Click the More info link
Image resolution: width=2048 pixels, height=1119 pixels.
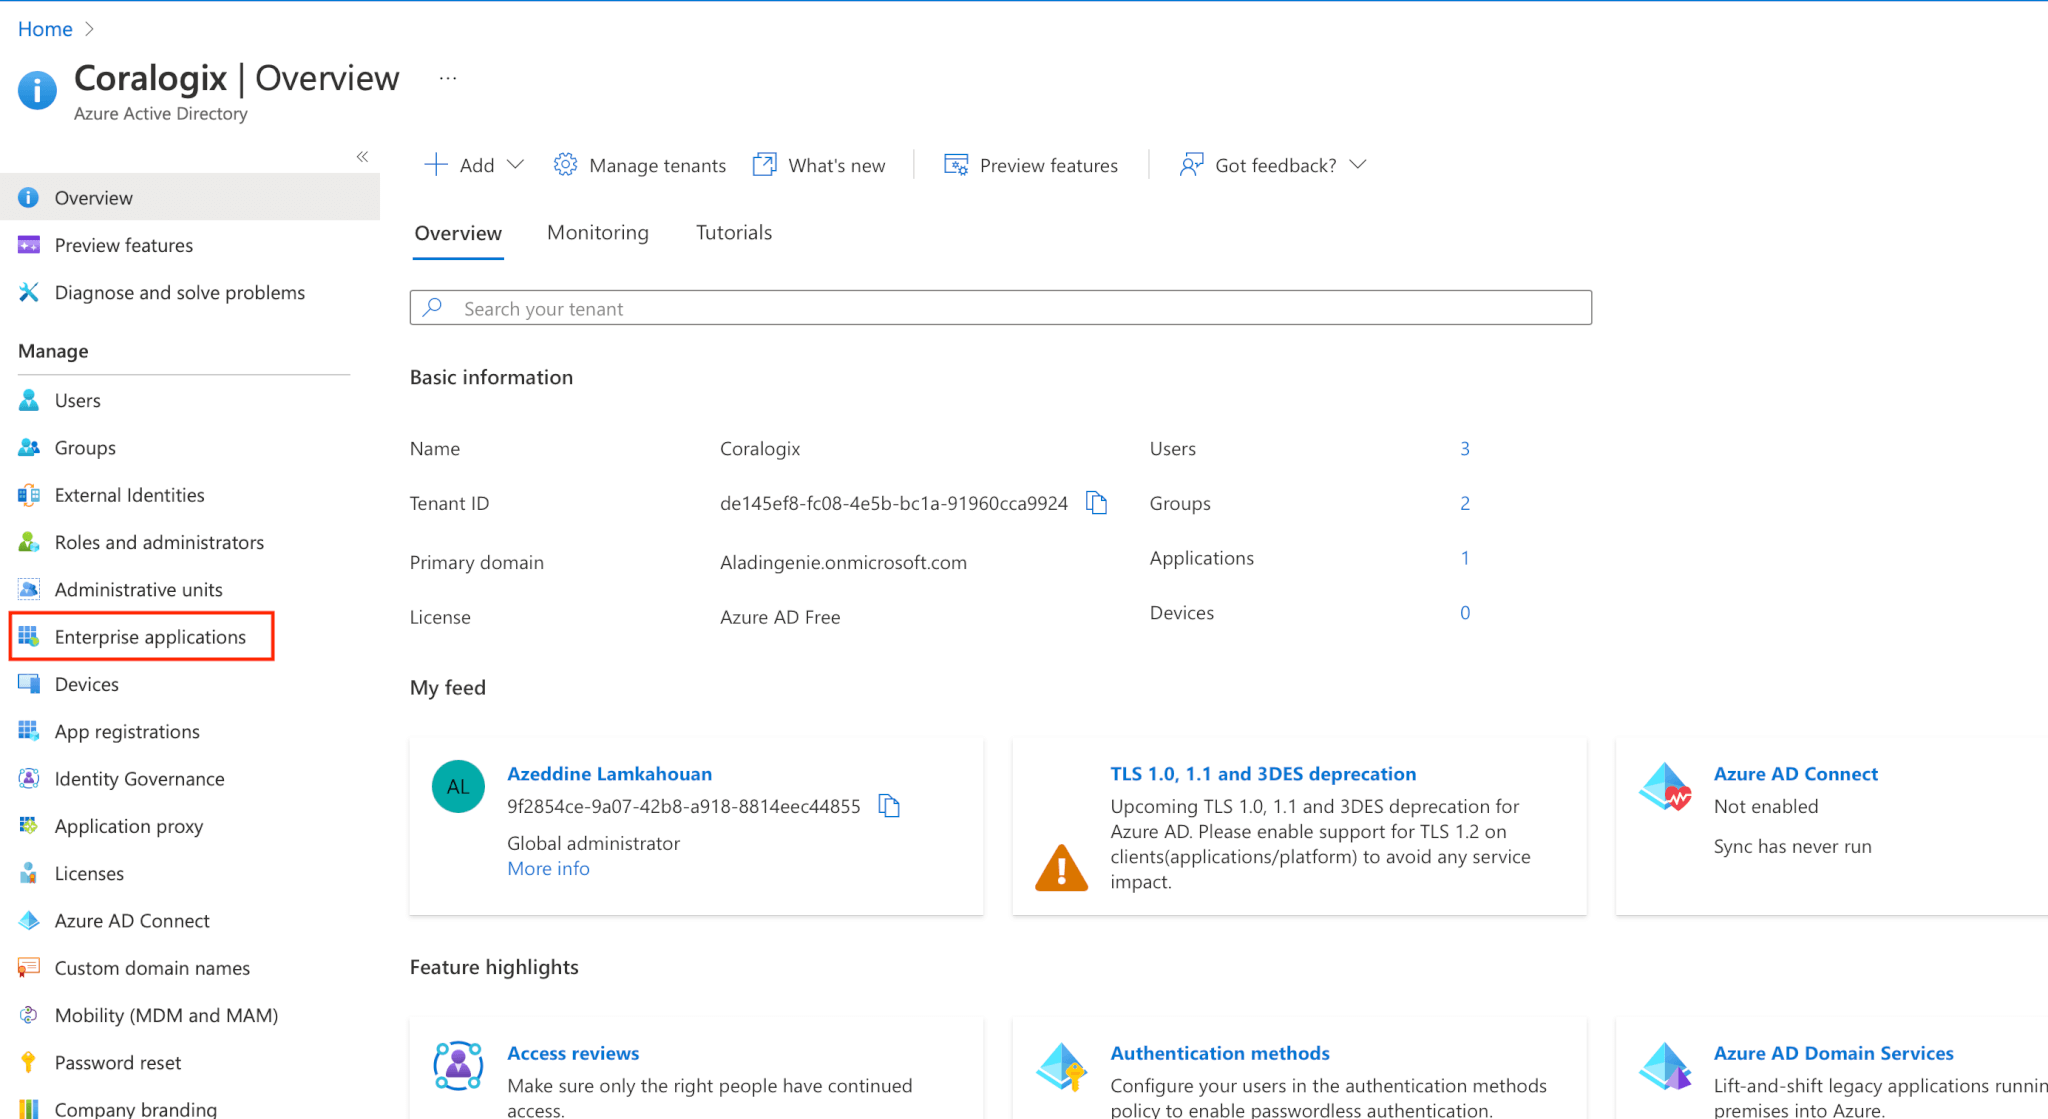[x=548, y=868]
